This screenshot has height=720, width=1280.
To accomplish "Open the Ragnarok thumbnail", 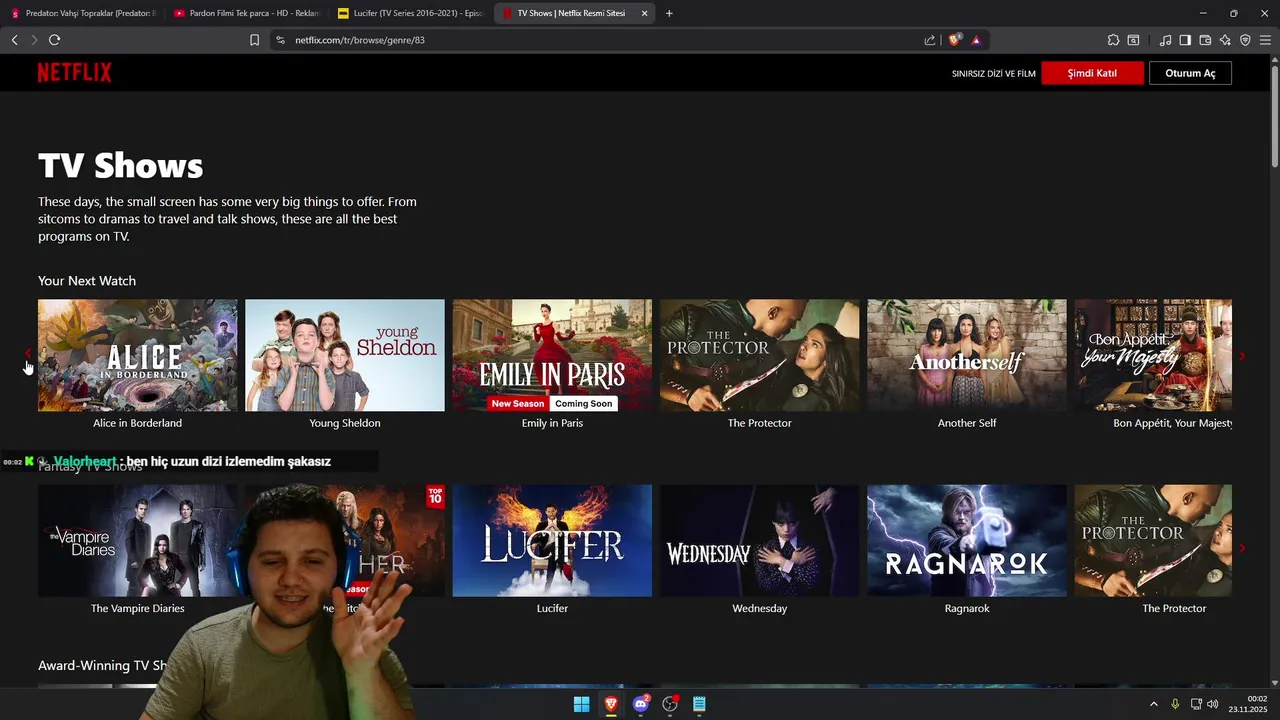I will click(x=967, y=541).
